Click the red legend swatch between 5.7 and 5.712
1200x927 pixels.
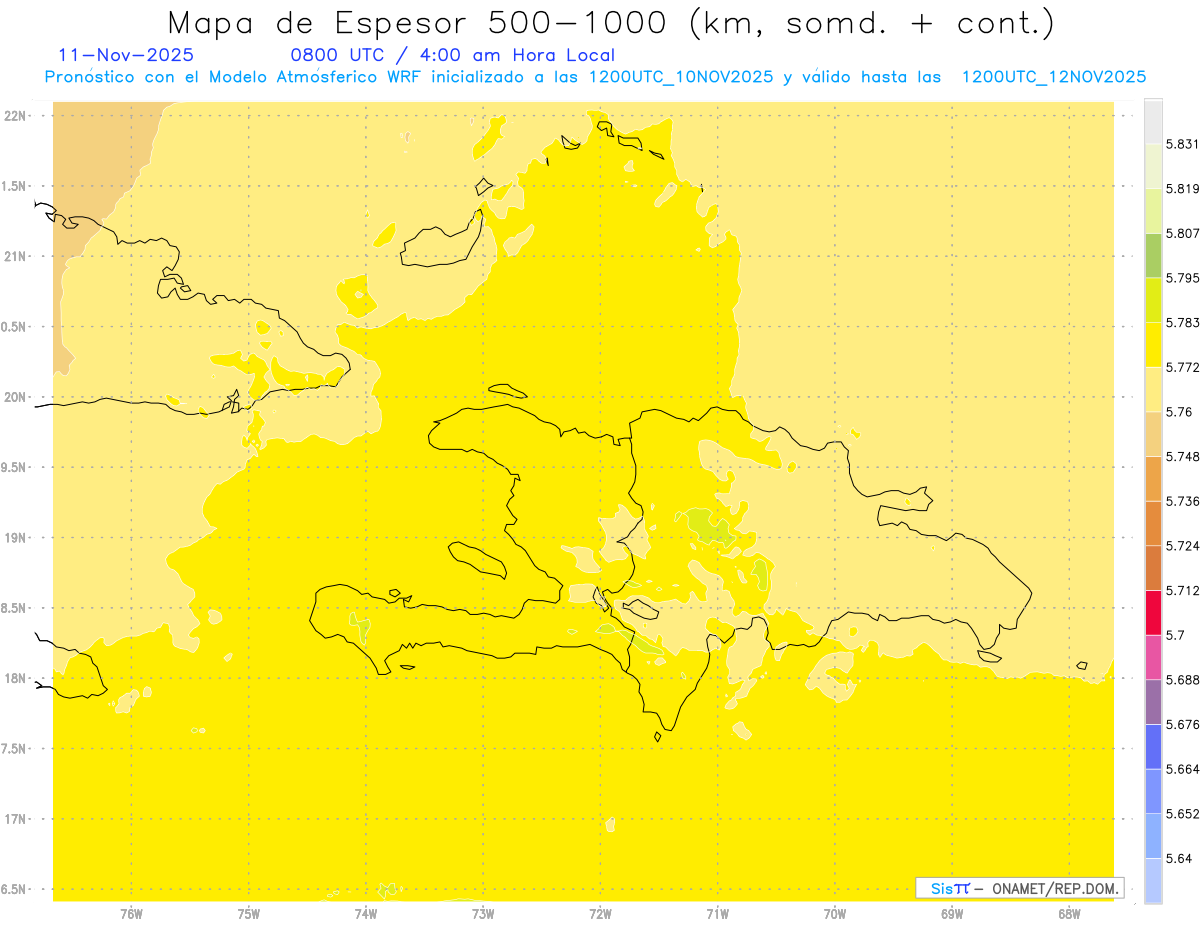(1153, 612)
